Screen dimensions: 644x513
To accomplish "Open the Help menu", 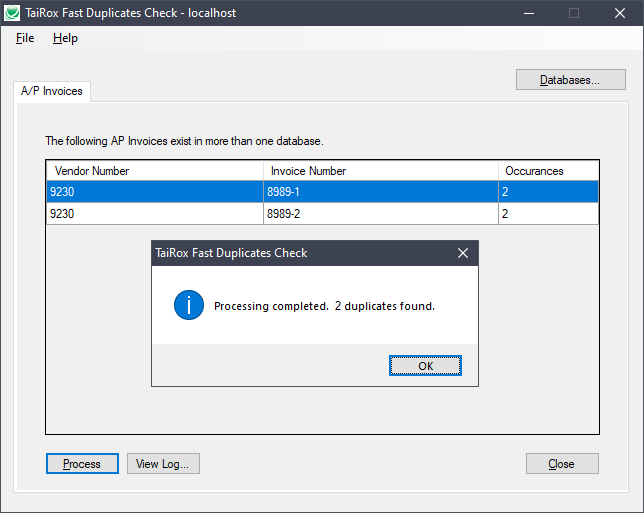I will 65,38.
